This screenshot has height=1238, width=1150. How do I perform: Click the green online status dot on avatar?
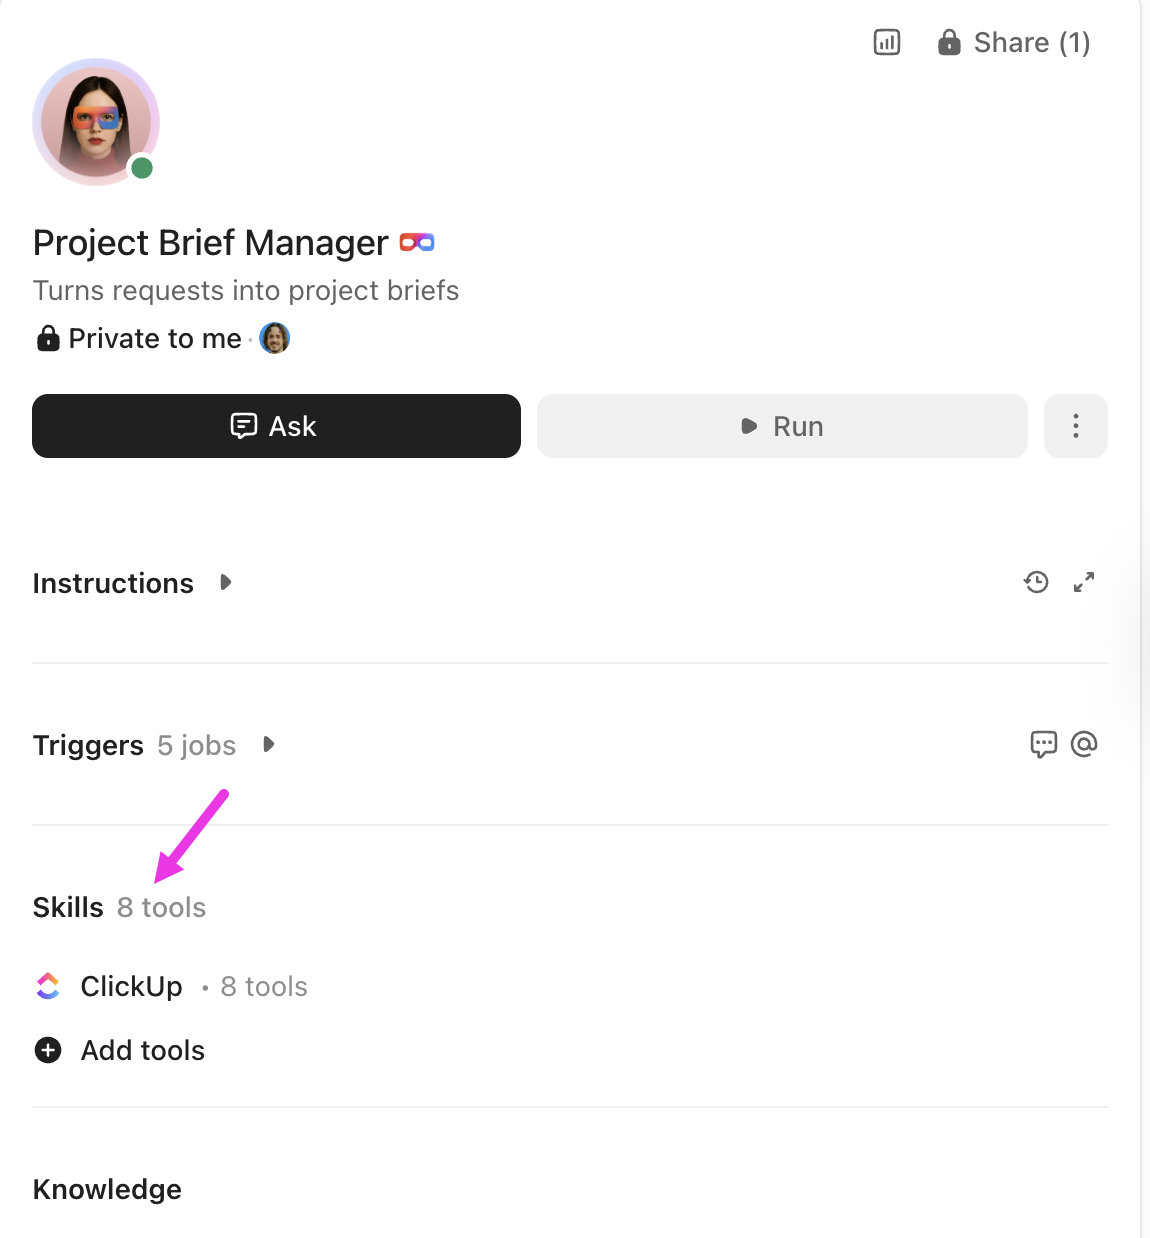click(141, 168)
